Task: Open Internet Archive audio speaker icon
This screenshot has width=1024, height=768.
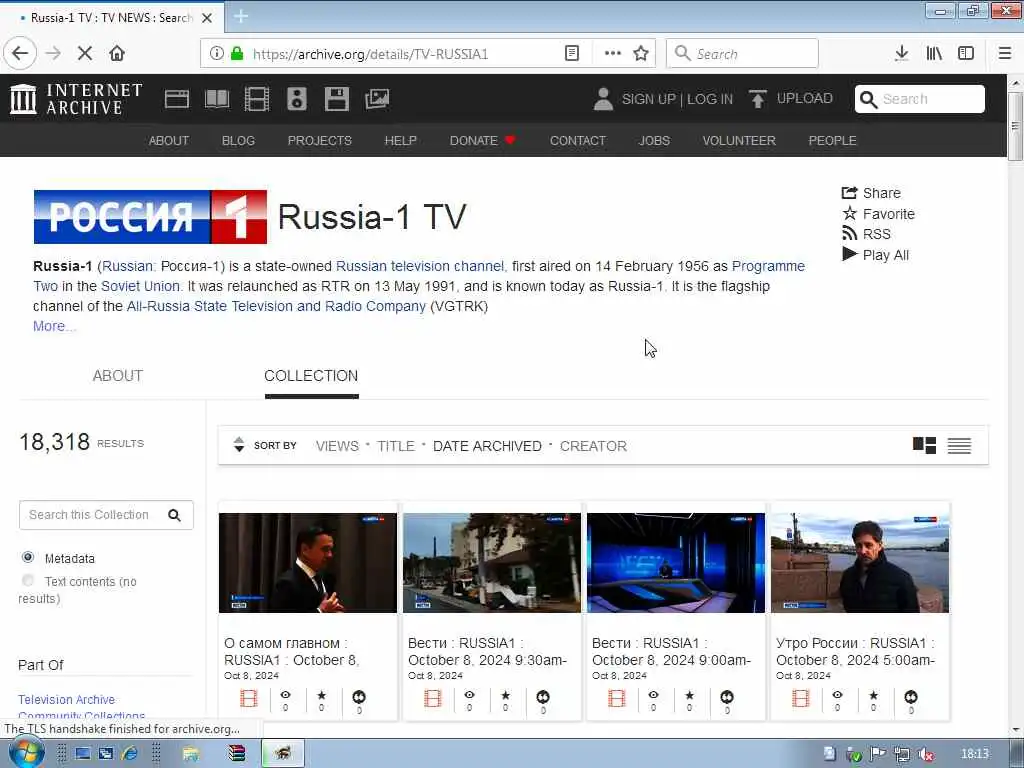Action: click(296, 99)
